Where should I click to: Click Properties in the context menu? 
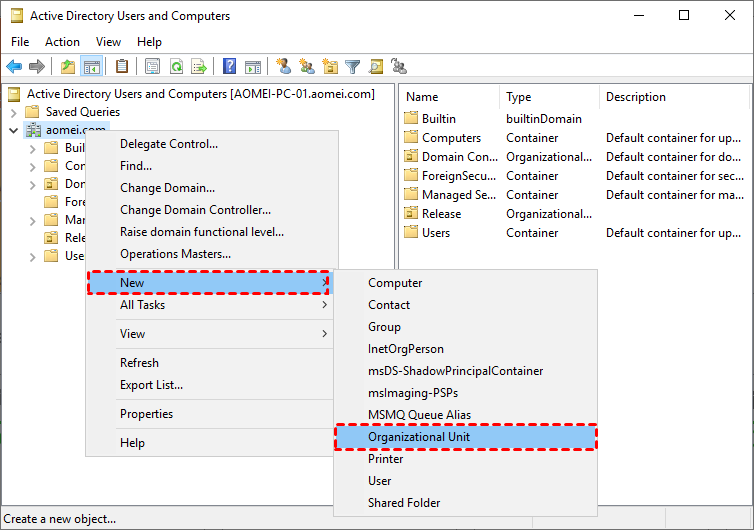146,414
